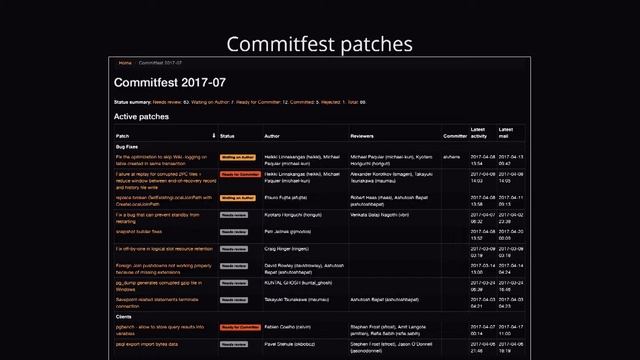Open Committed link in status summary
Image resolution: width=640 pixels, height=360 pixels.
(302, 102)
